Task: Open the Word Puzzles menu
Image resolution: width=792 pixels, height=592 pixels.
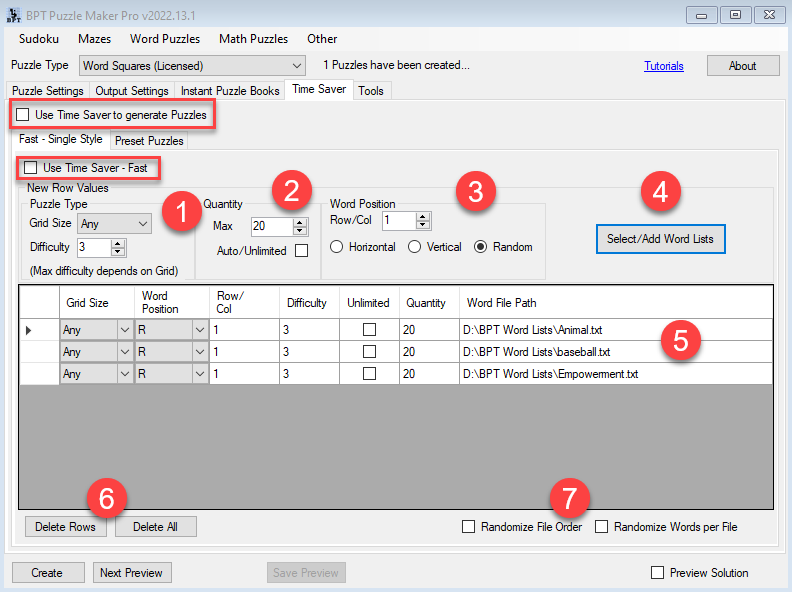Action: click(x=165, y=39)
